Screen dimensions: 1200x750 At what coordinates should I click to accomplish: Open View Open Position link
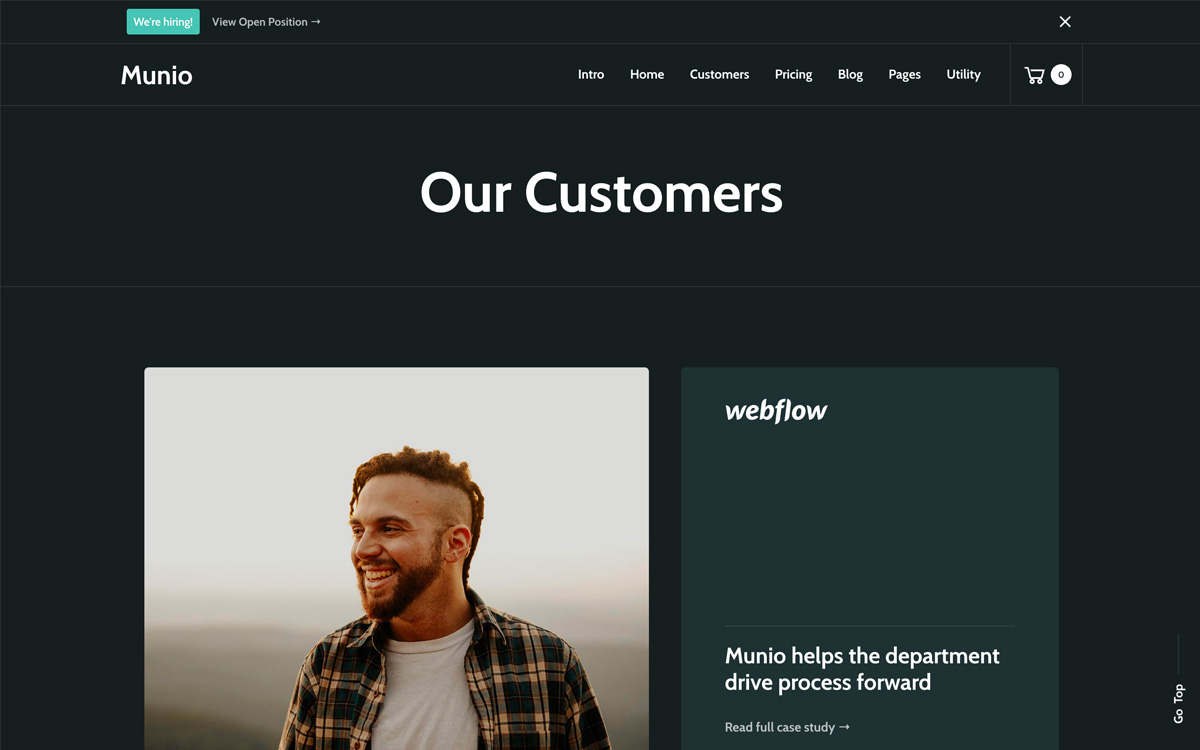(x=266, y=22)
